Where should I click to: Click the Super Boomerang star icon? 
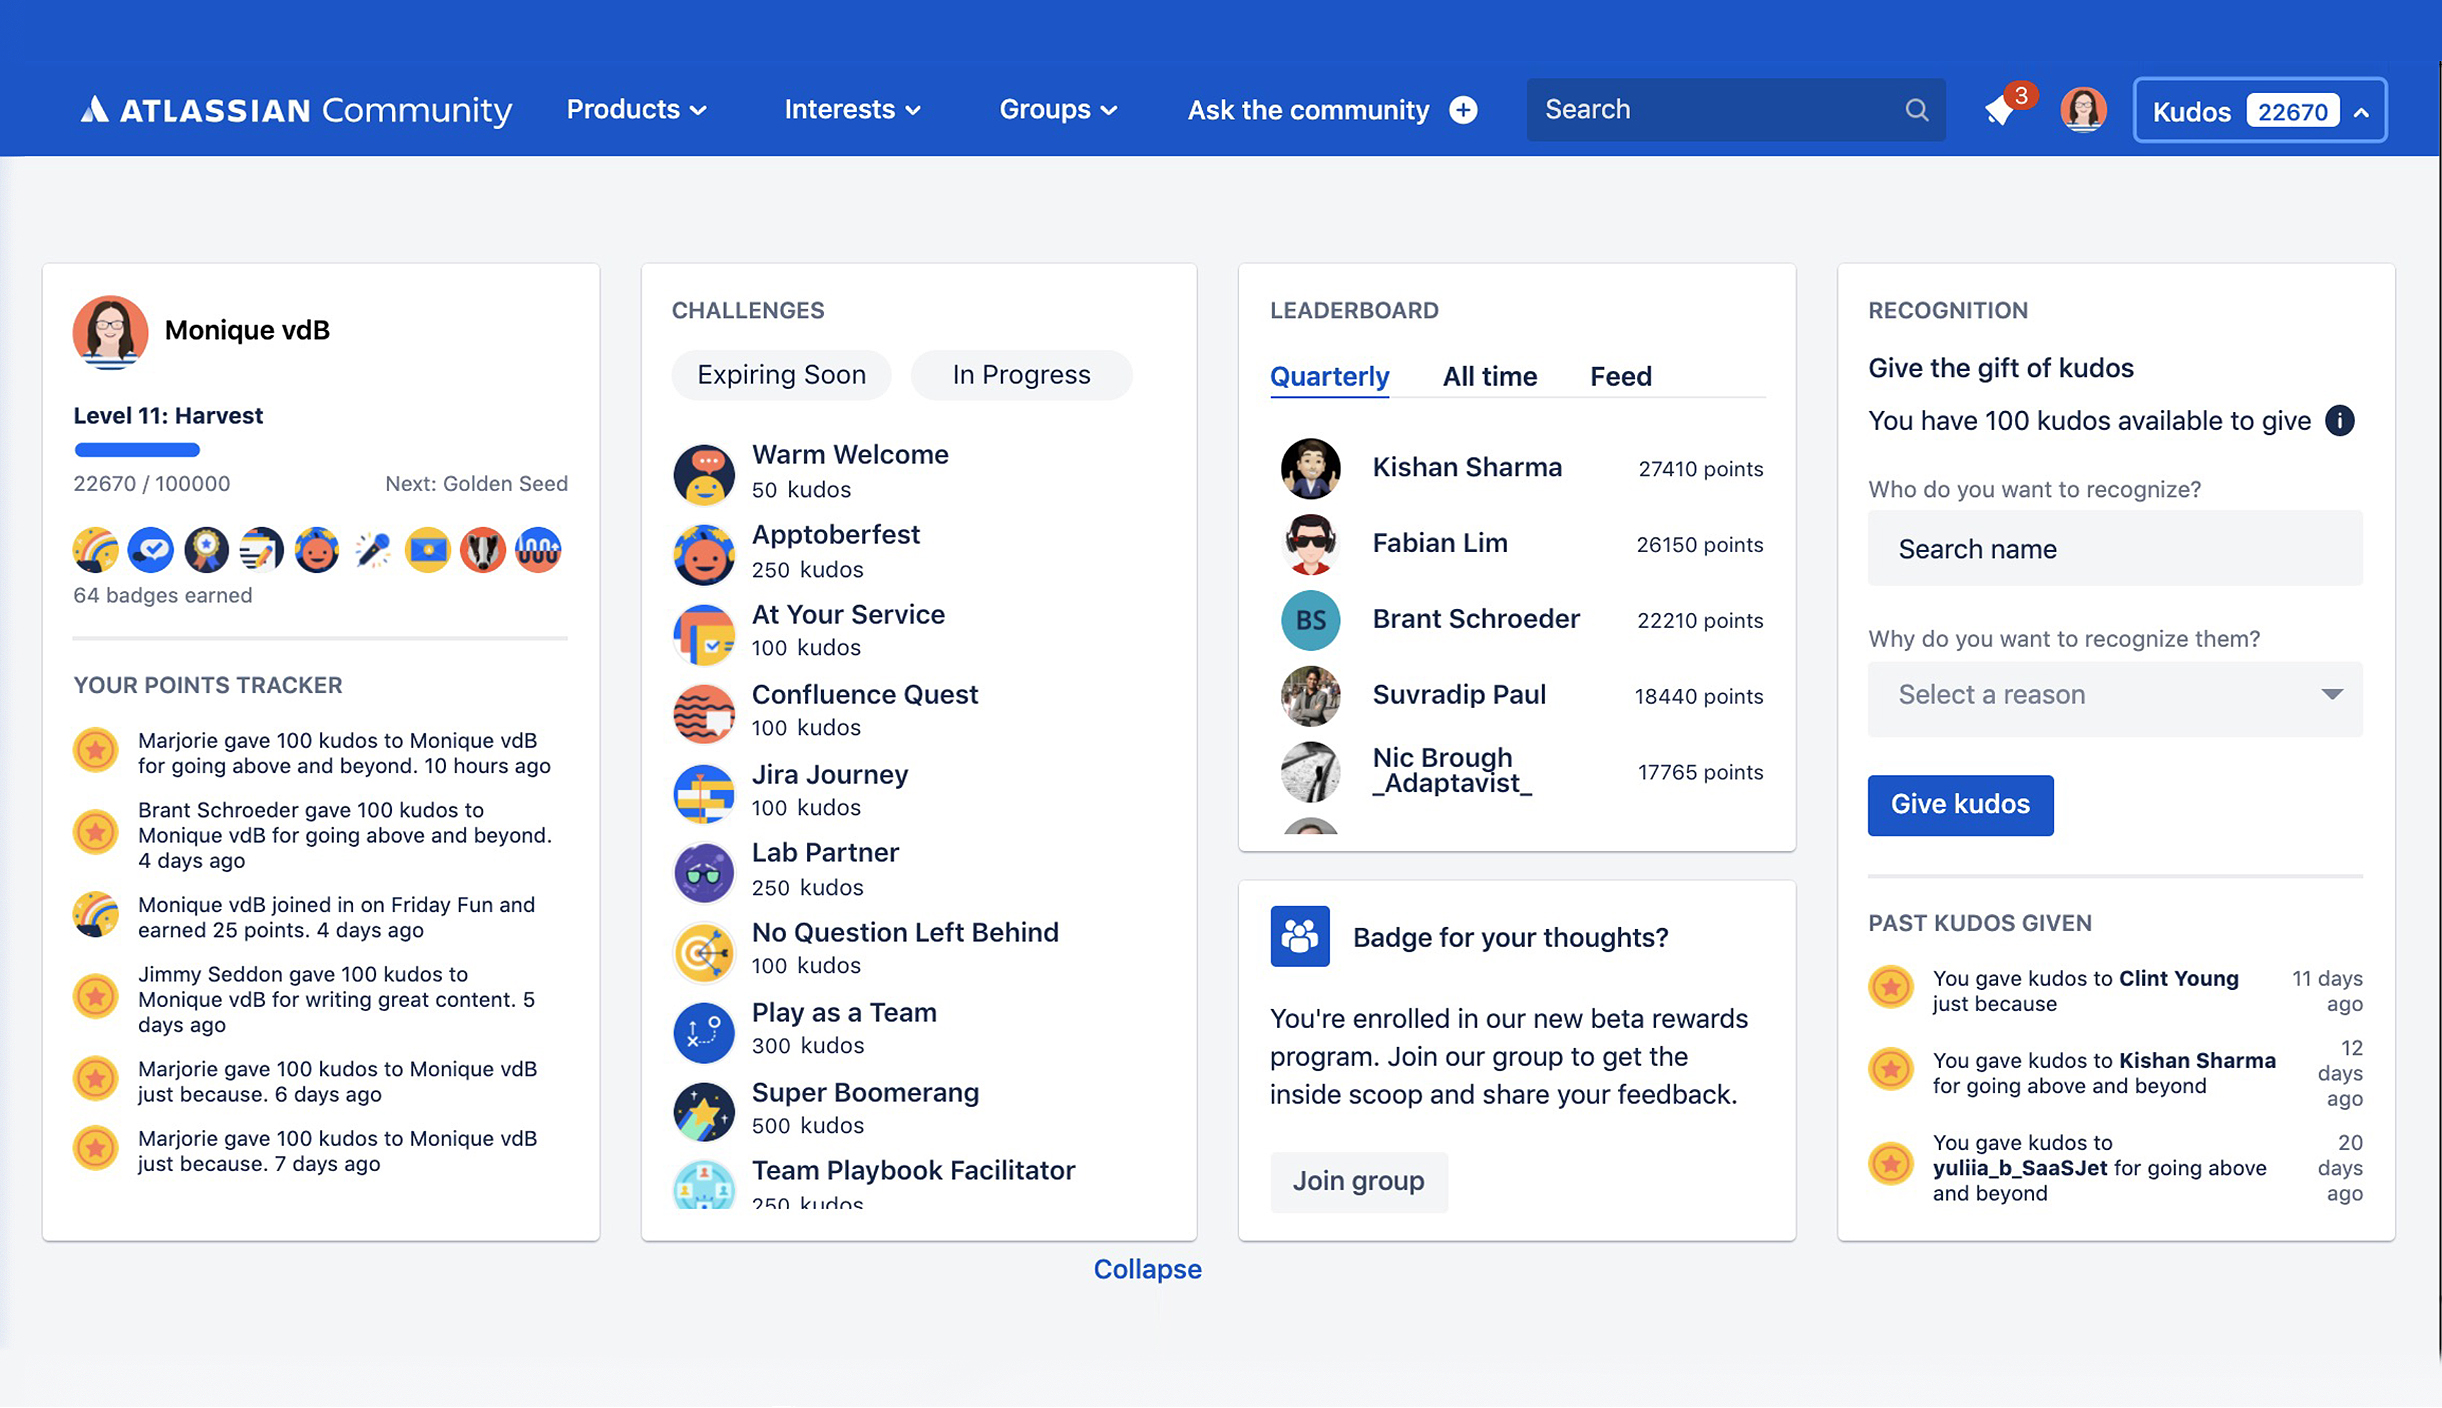point(703,1111)
